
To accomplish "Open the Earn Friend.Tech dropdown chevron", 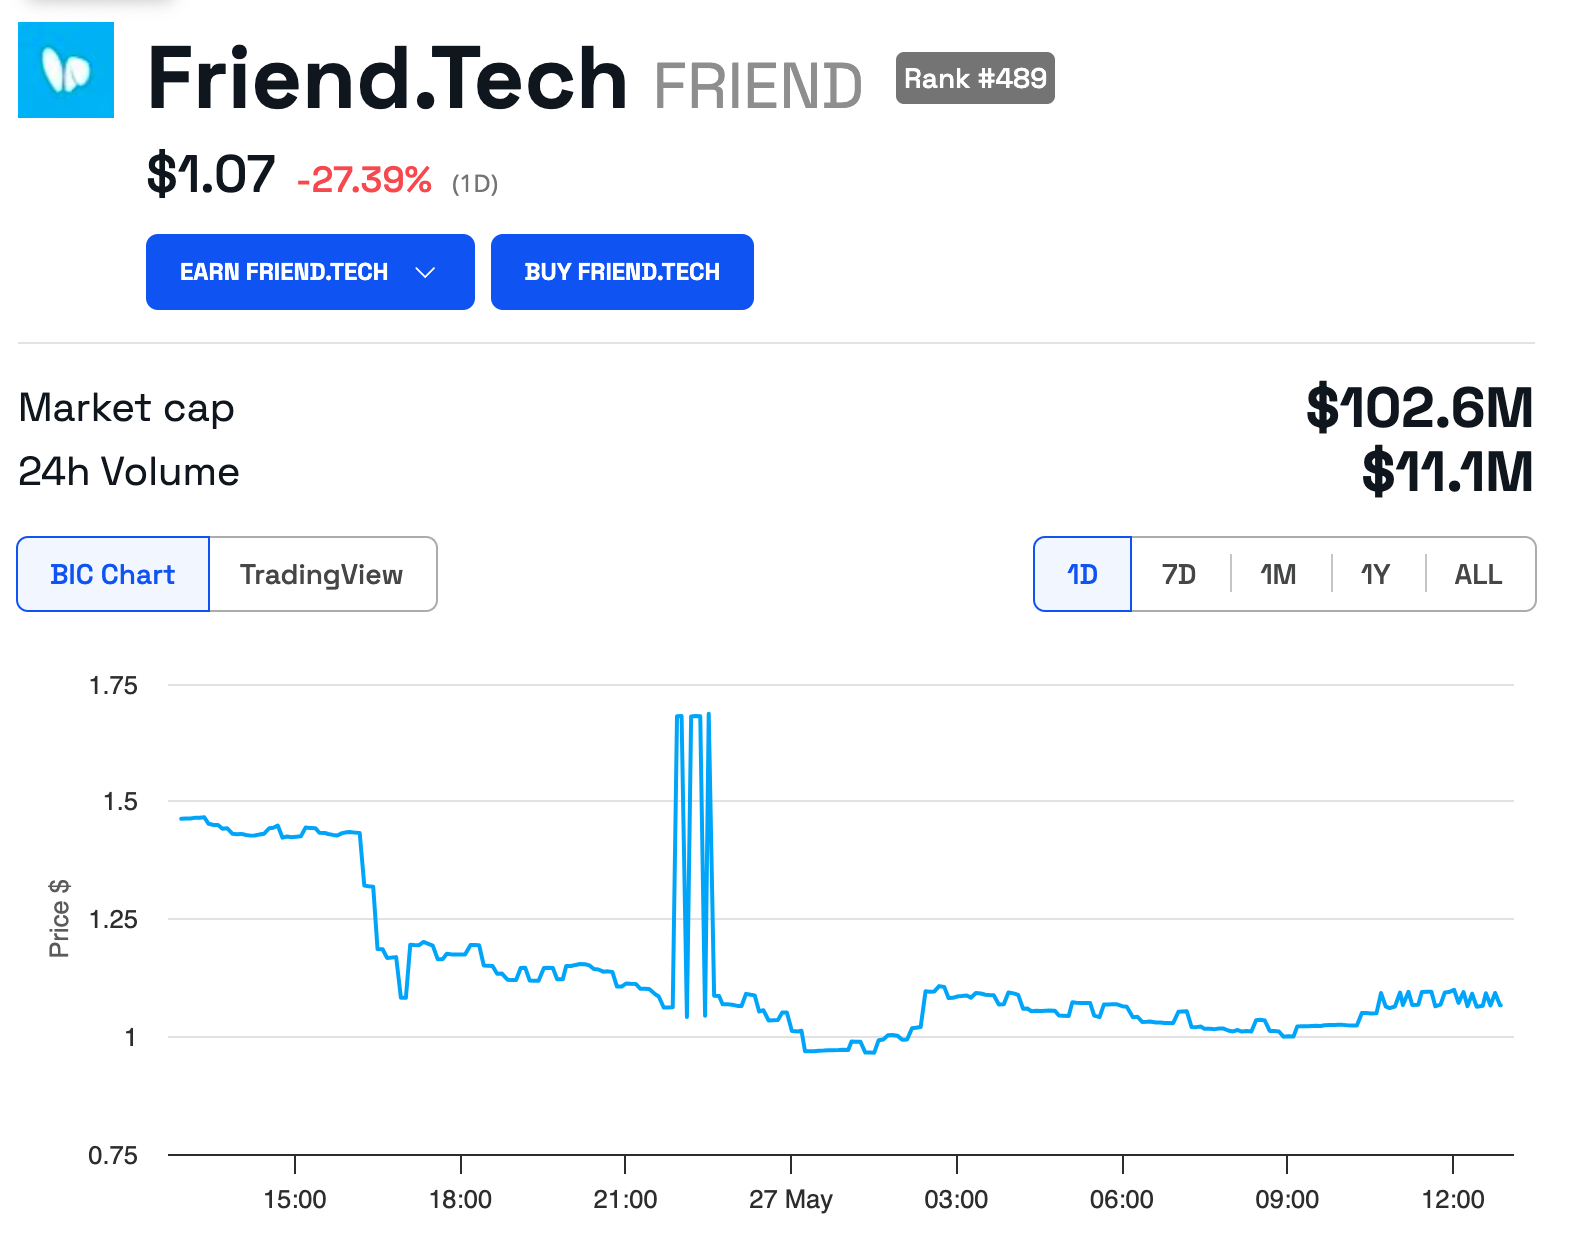I will pyautogui.click(x=425, y=273).
